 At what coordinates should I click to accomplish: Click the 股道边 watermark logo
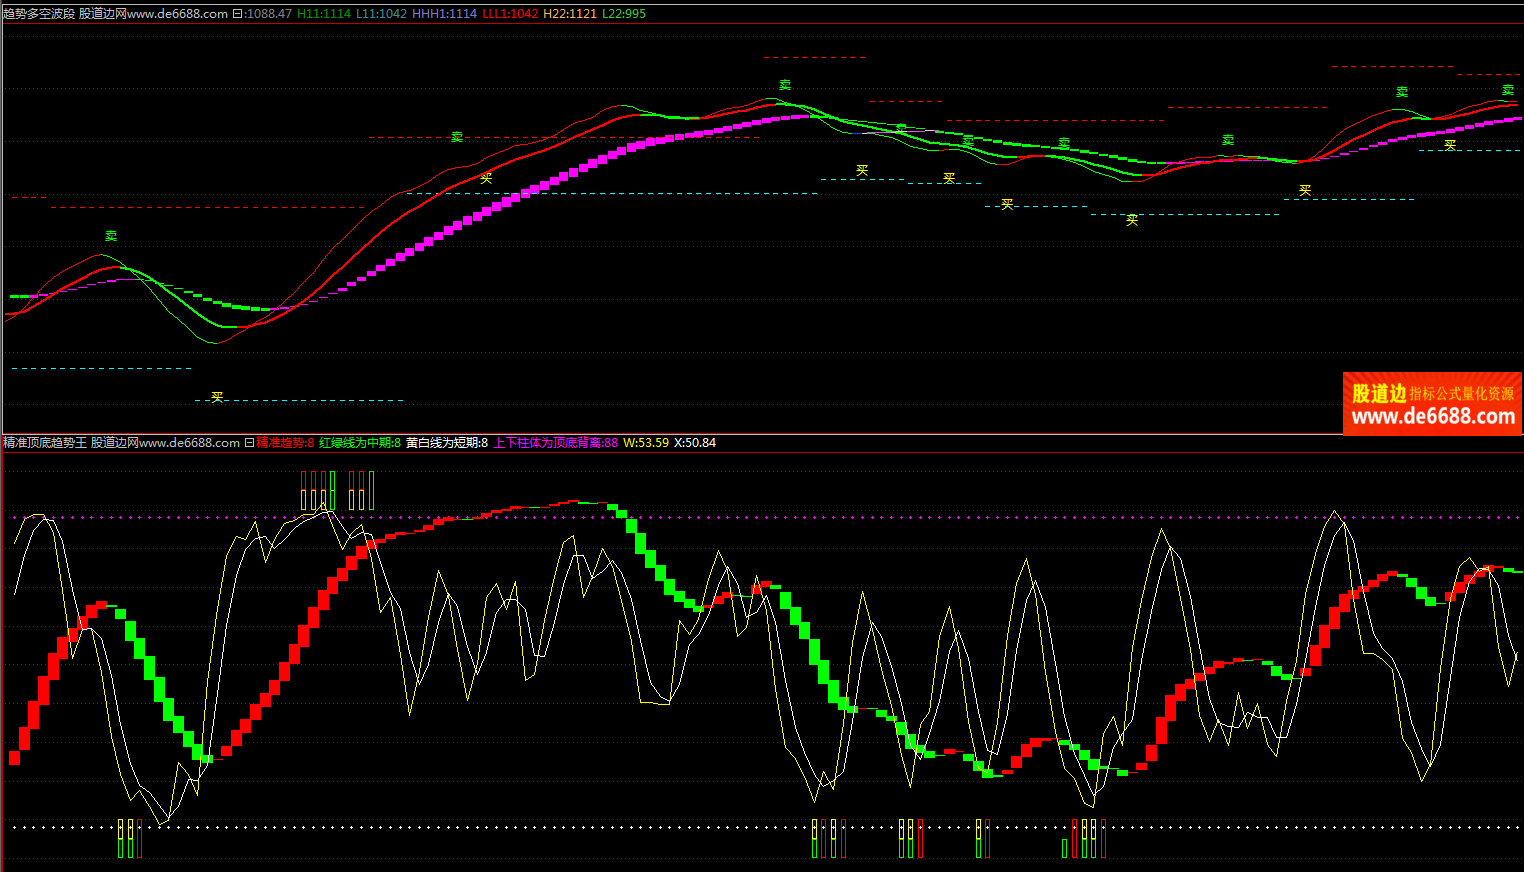coord(1379,393)
